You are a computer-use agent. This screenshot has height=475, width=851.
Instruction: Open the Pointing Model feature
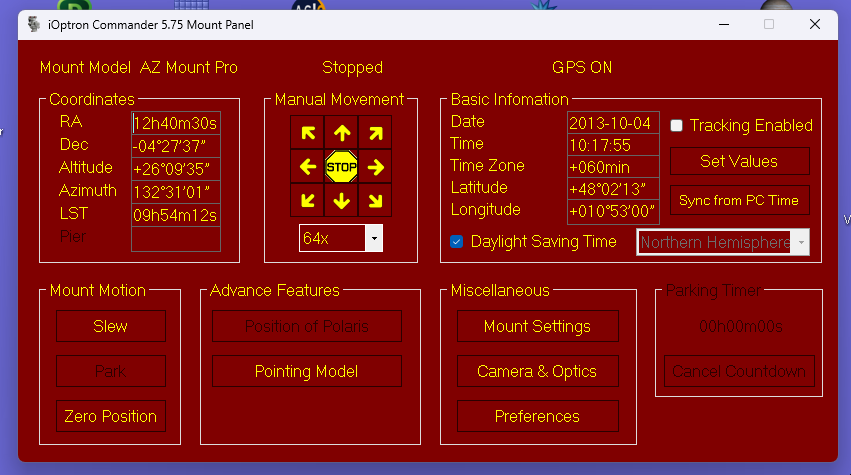pos(307,371)
